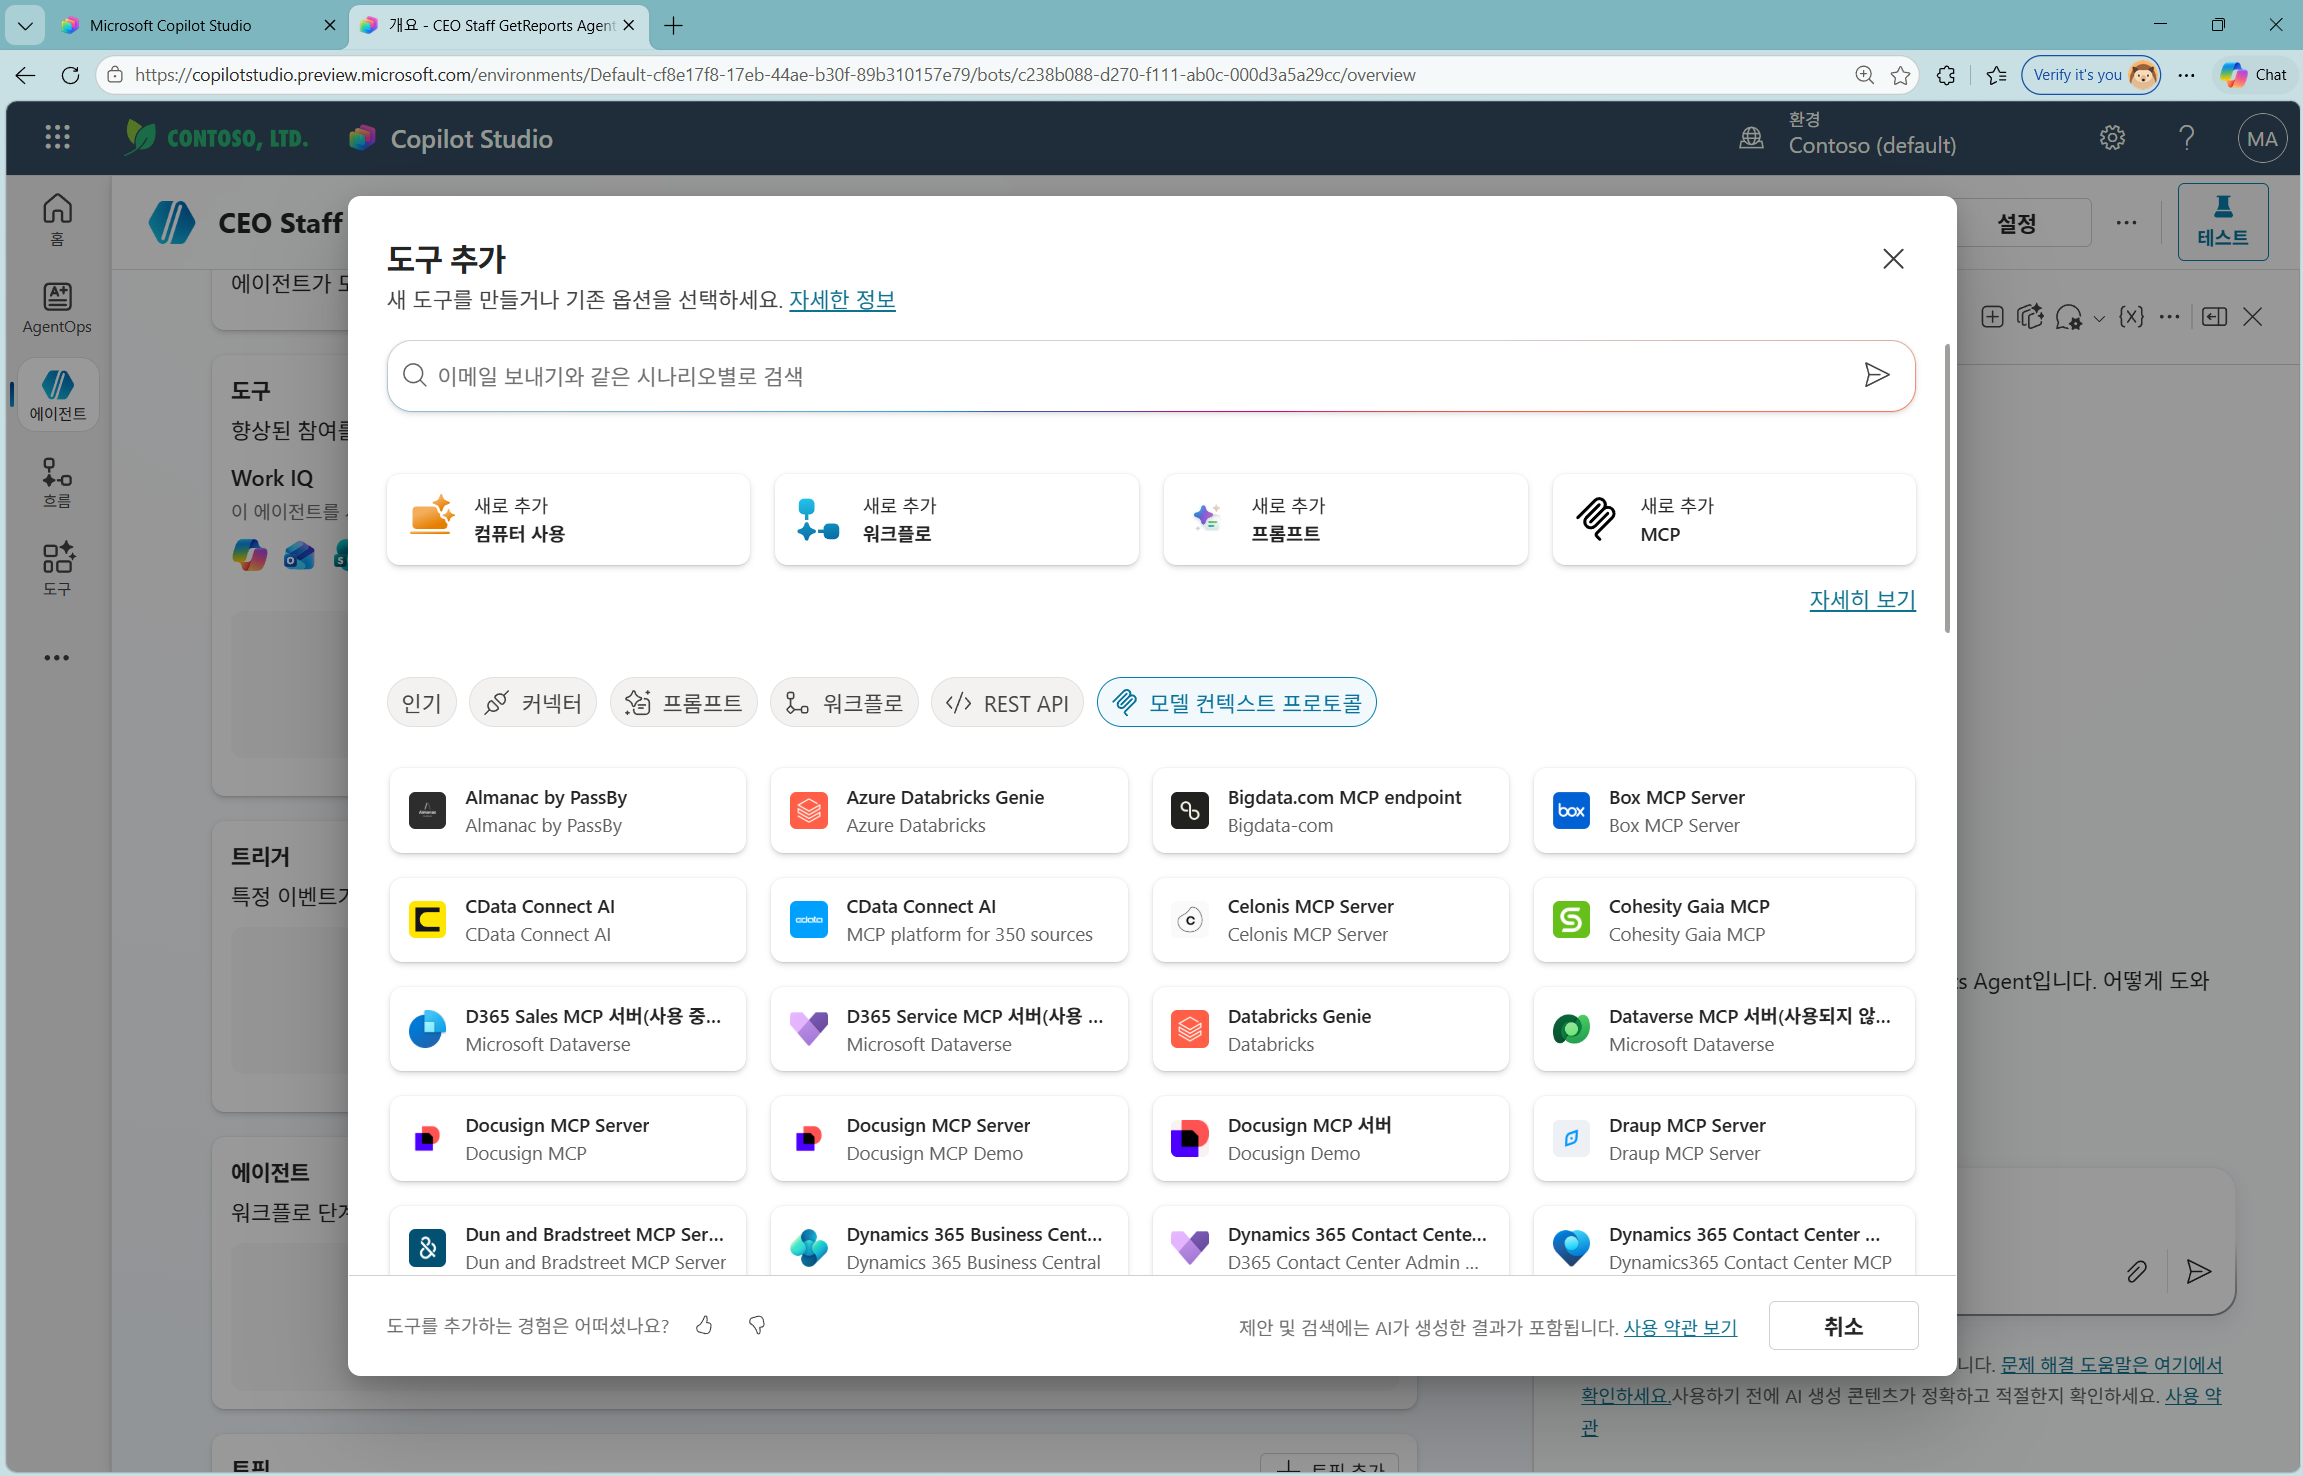This screenshot has width=2303, height=1476.
Task: Open 도구 in sidebar
Action: [57, 570]
